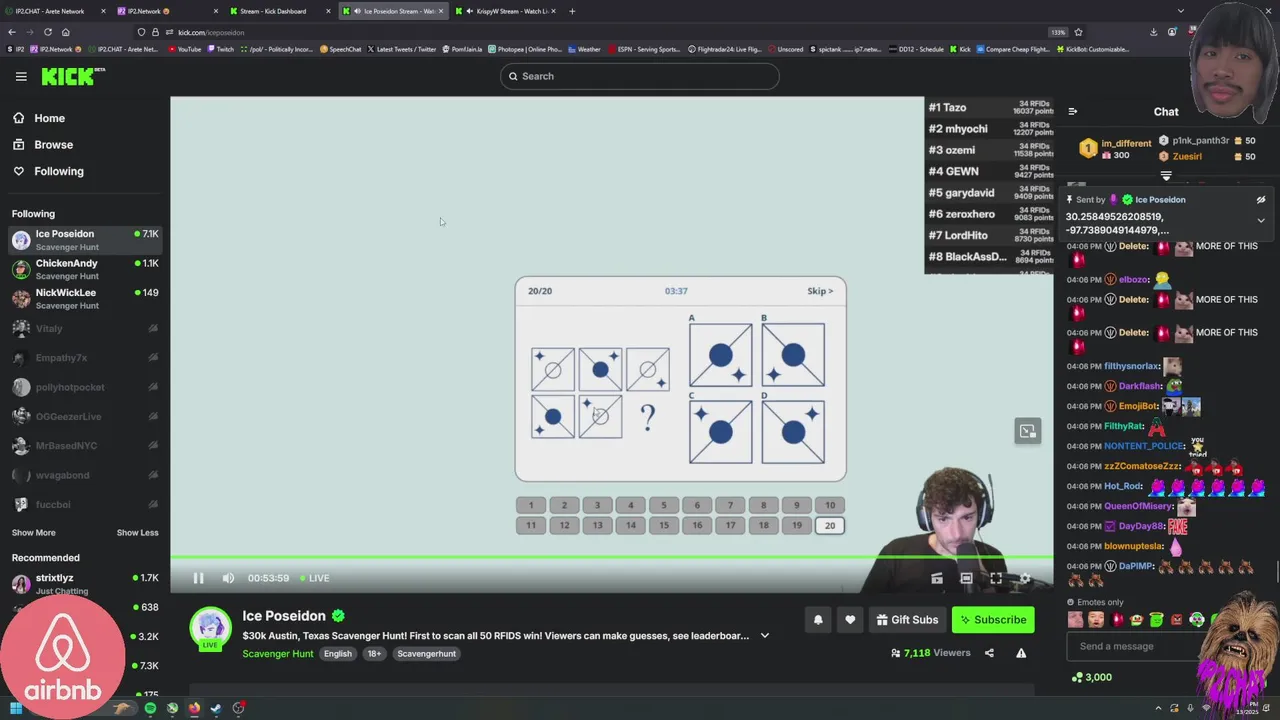
Task: Switch to theater mode
Action: 966,578
